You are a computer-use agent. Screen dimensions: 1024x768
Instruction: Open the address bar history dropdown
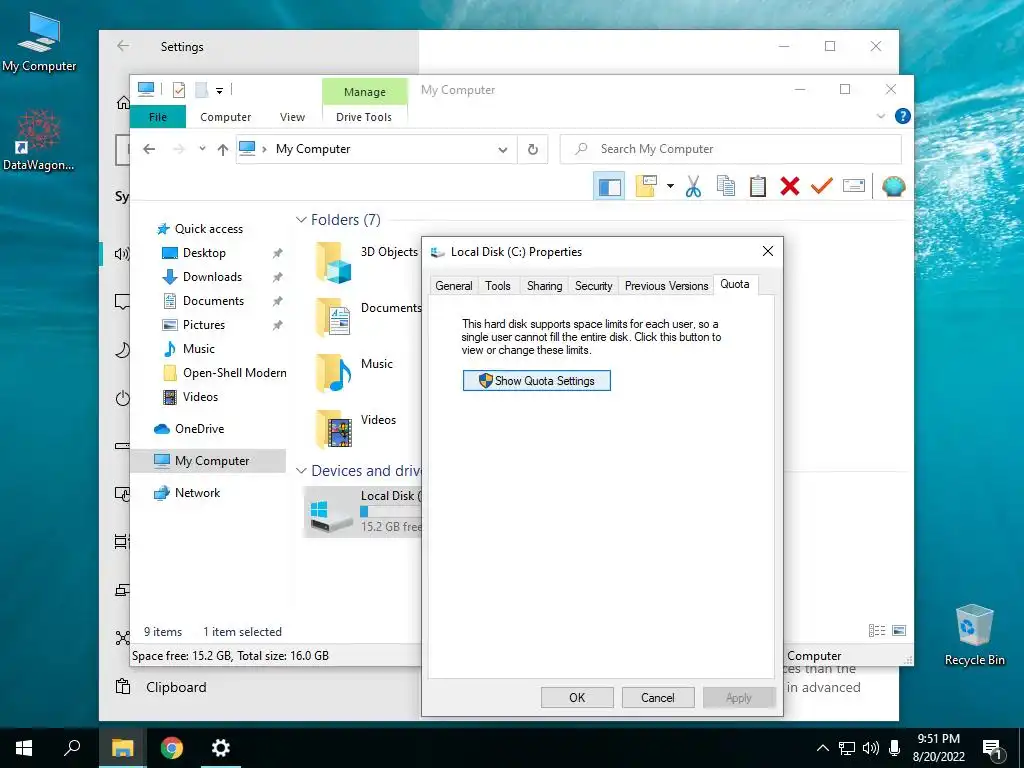503,150
